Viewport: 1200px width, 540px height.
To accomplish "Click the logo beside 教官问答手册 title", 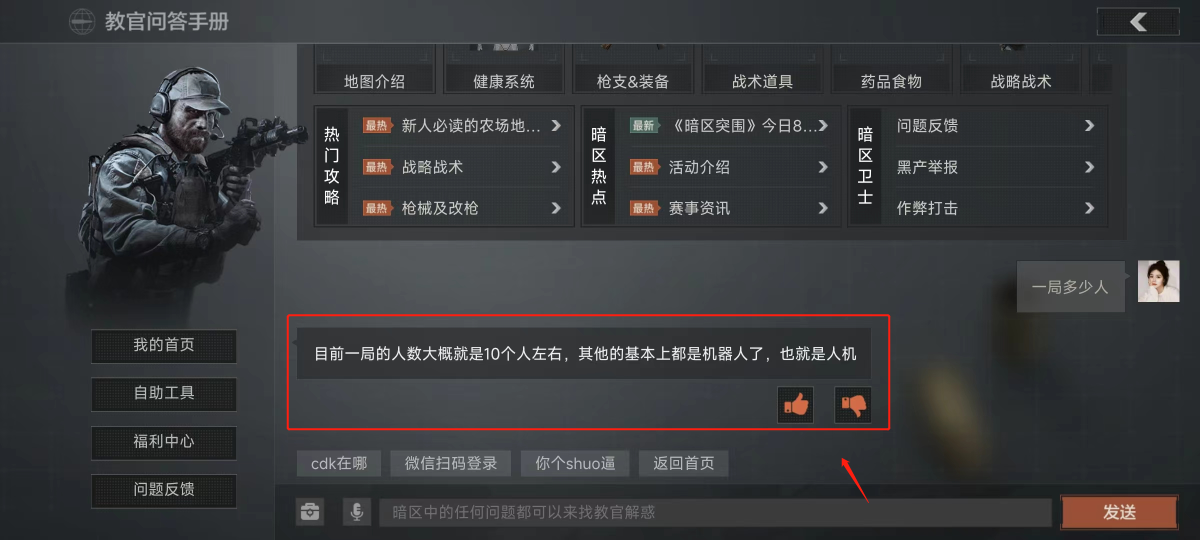I will [x=83, y=21].
